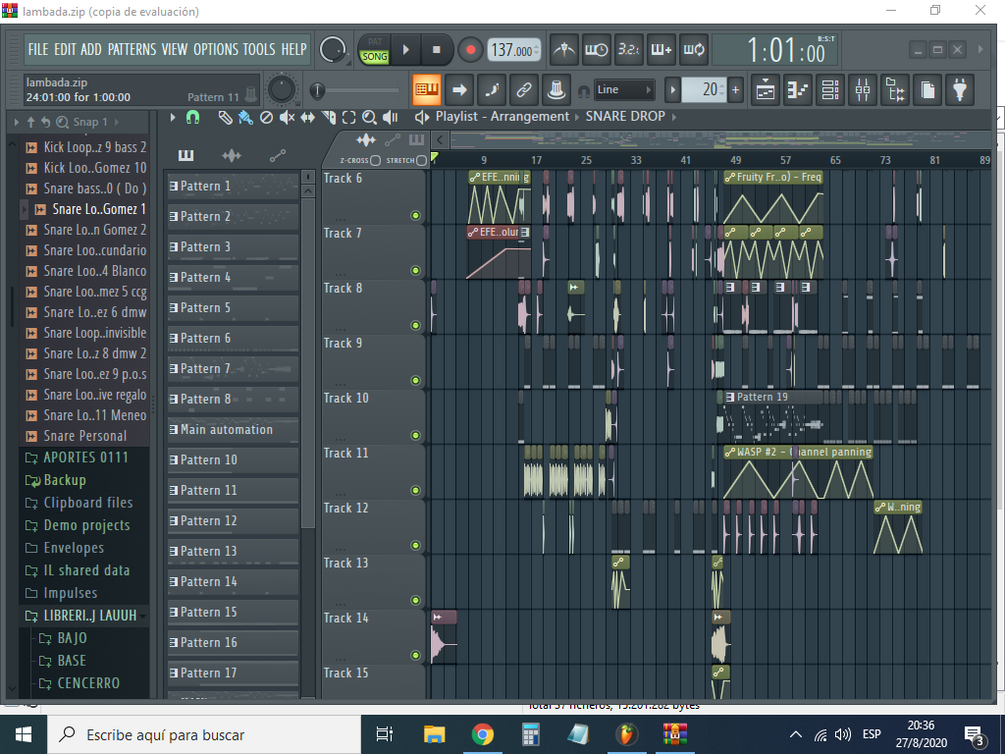Toggle the overdub/blend recording icon

click(x=661, y=50)
